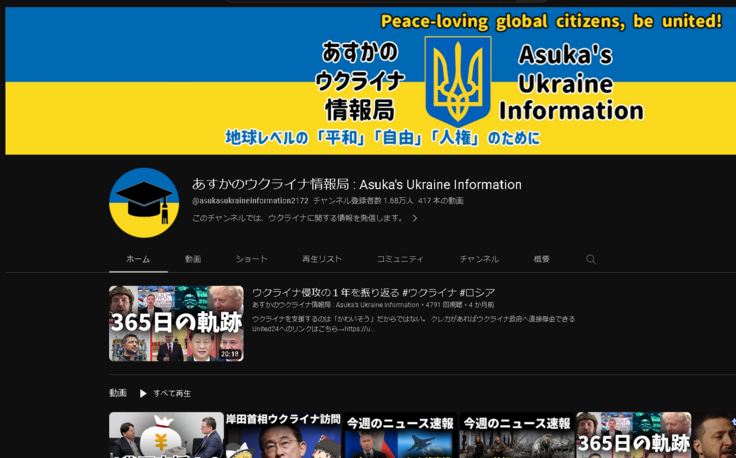Click the channel name under featured video
The image size is (736, 458).
coord(335,305)
